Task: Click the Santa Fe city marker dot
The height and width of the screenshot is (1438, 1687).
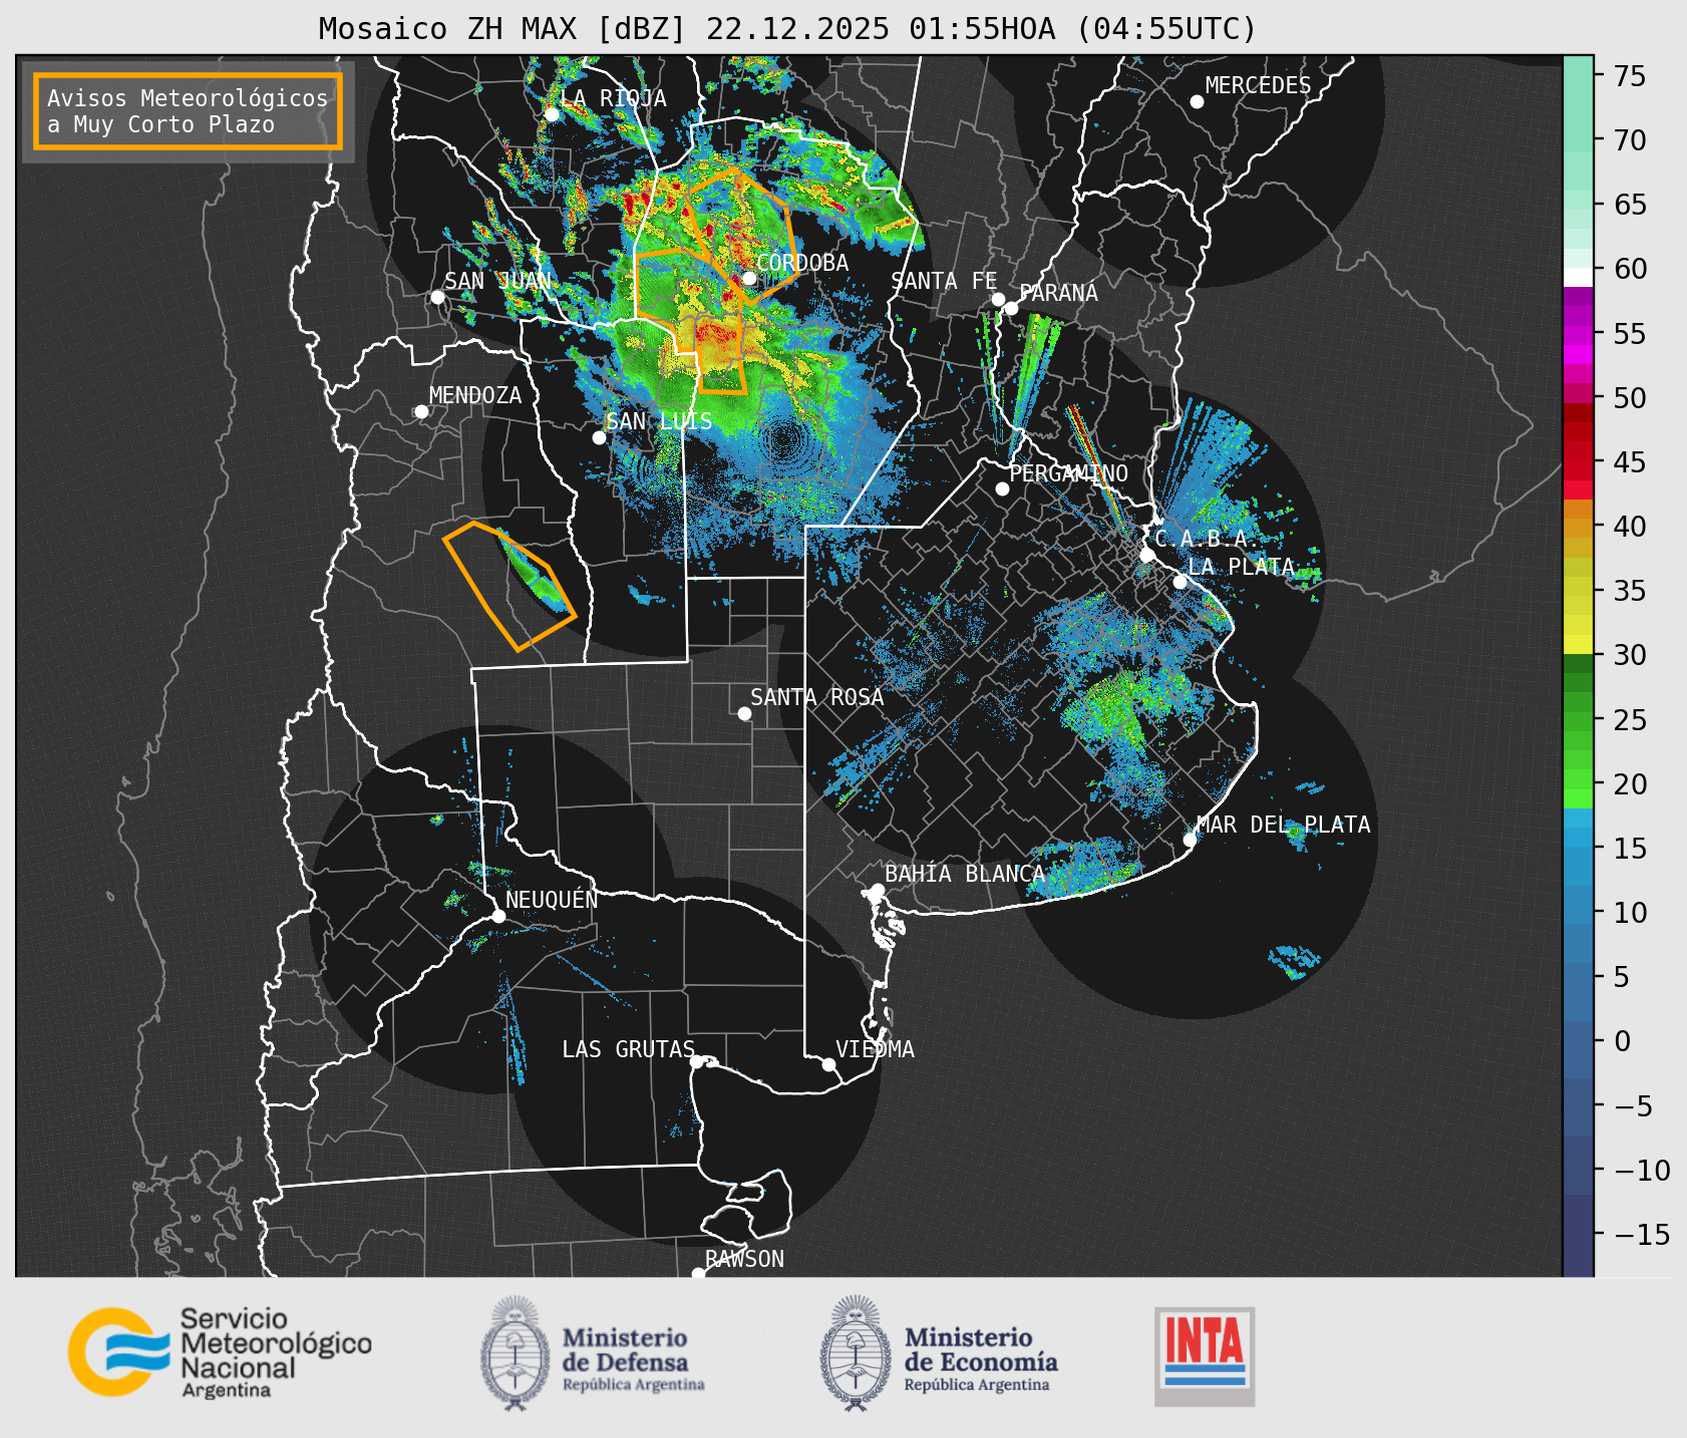Action: point(998,299)
